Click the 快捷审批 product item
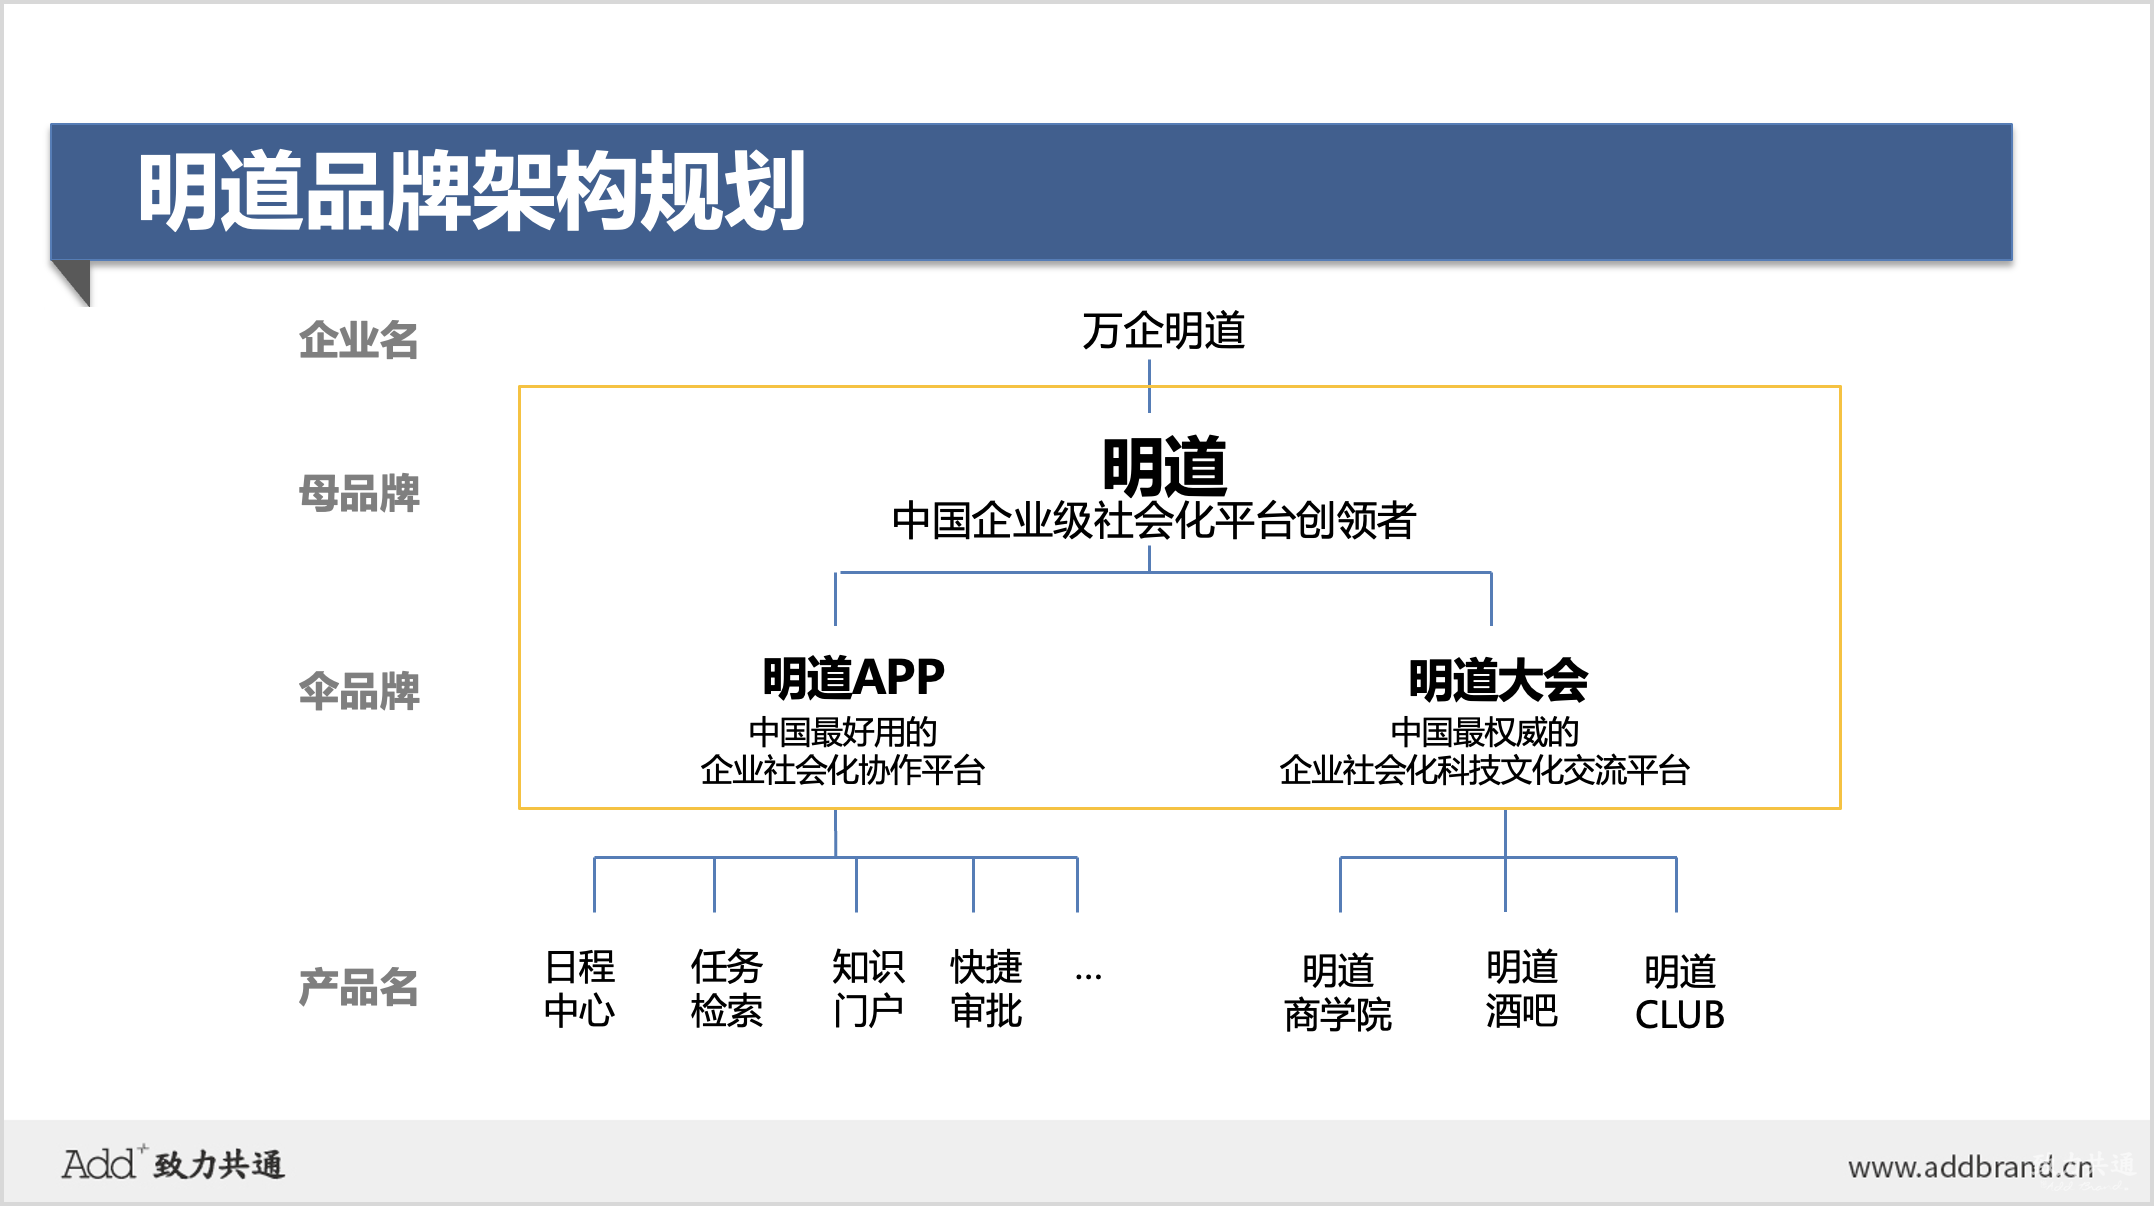2154x1206 pixels. (x=986, y=988)
